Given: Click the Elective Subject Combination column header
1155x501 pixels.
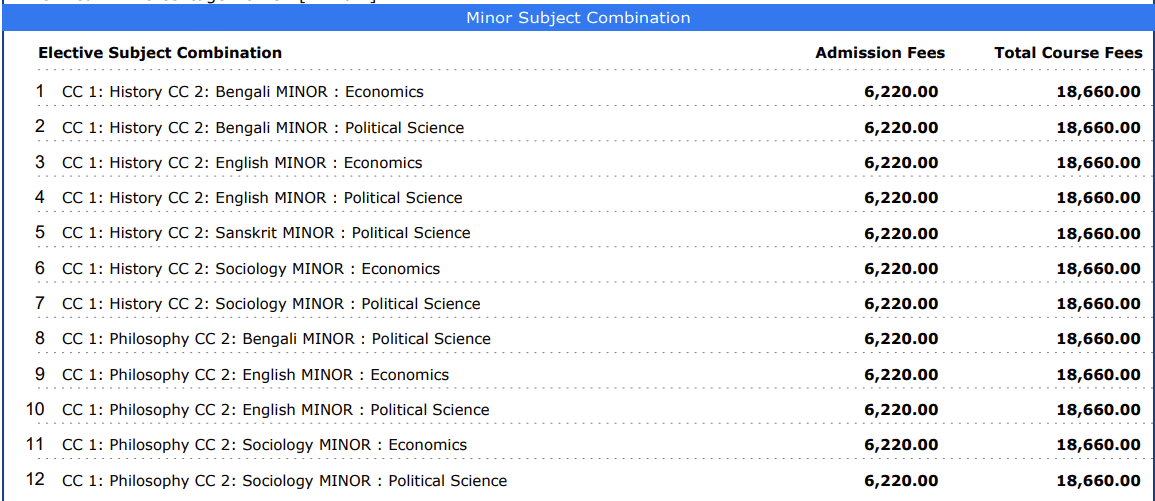Looking at the screenshot, I should click(x=160, y=53).
